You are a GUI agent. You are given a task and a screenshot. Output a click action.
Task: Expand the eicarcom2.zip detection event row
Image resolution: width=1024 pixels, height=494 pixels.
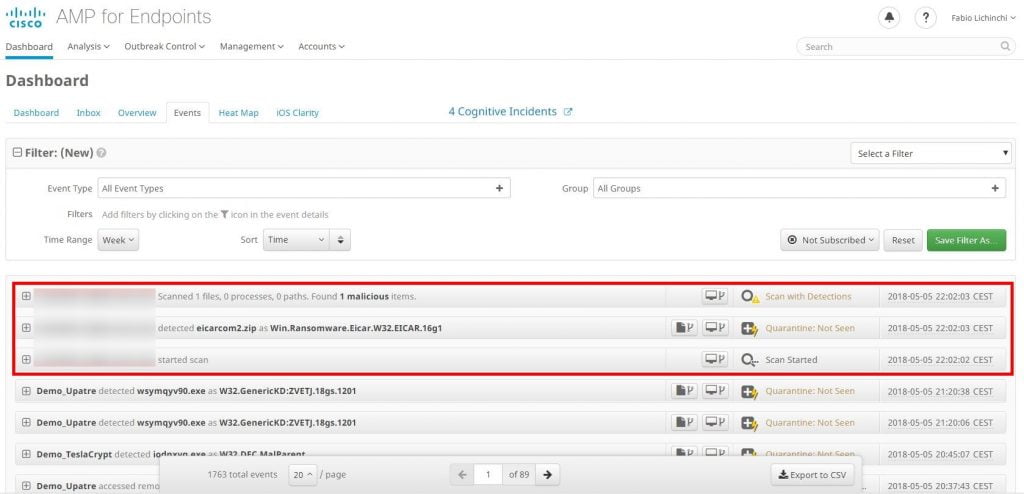pyautogui.click(x=26, y=327)
